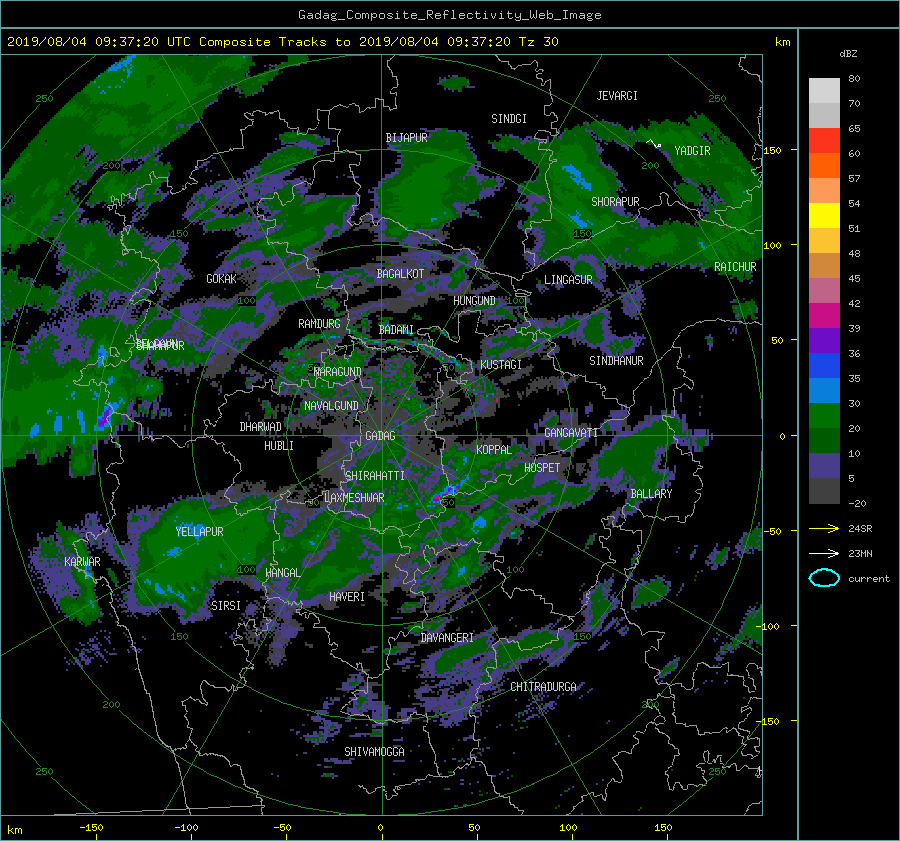Click the 'SIRSI' city label
Screen dimensions: 900x841
[x=226, y=606]
